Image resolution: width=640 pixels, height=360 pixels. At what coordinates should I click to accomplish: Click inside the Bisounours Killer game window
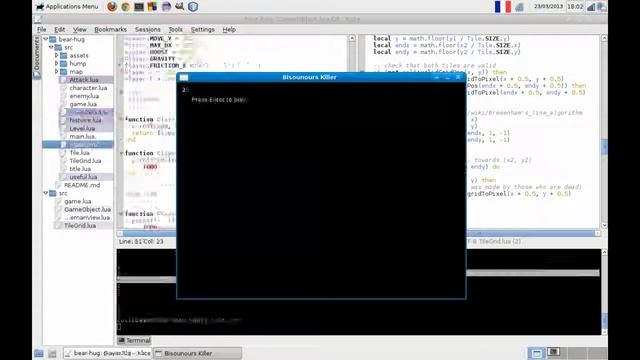pos(321,190)
